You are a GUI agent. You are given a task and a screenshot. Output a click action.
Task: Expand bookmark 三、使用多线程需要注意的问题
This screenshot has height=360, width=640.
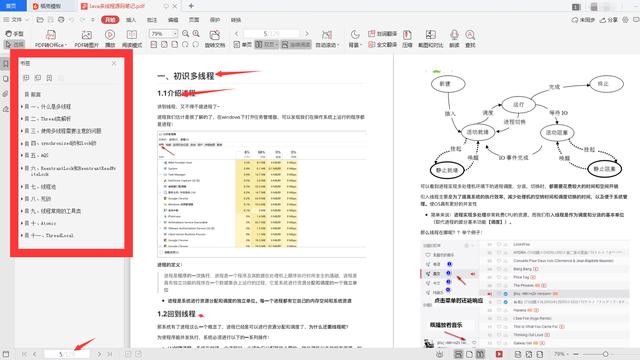click(x=22, y=131)
